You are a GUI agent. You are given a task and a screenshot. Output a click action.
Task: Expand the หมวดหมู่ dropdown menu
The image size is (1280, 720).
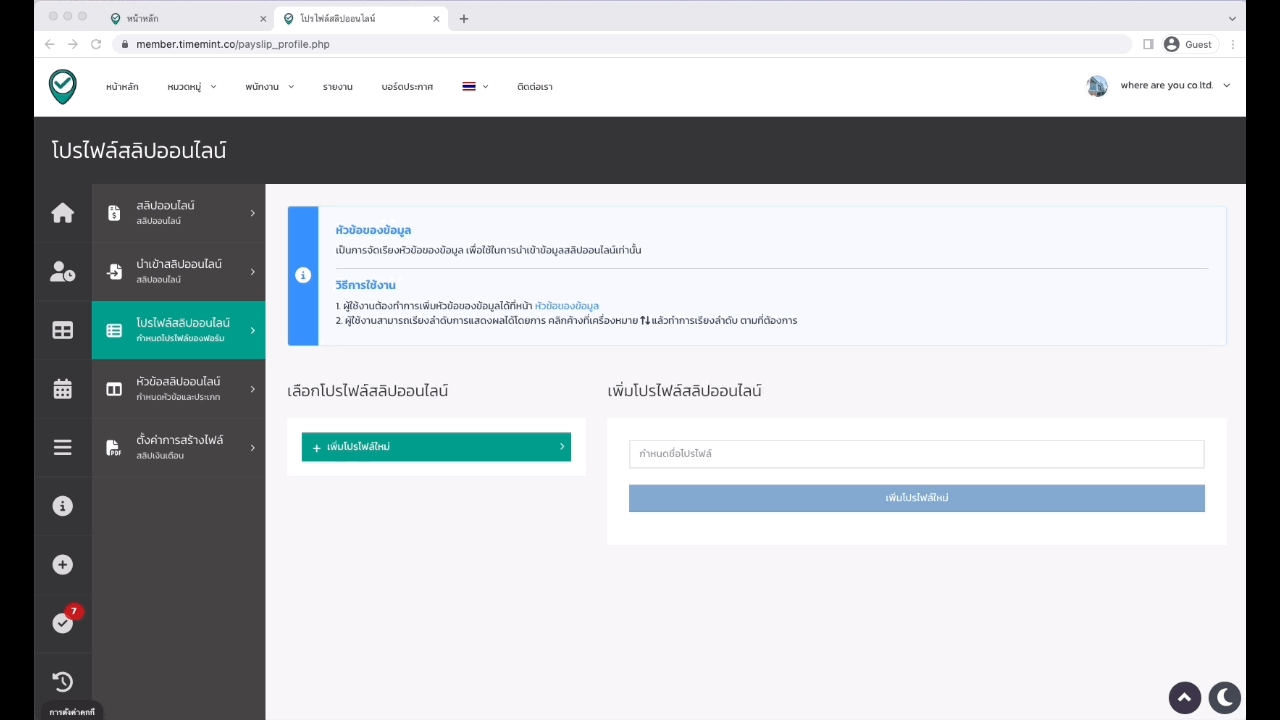tap(191, 87)
